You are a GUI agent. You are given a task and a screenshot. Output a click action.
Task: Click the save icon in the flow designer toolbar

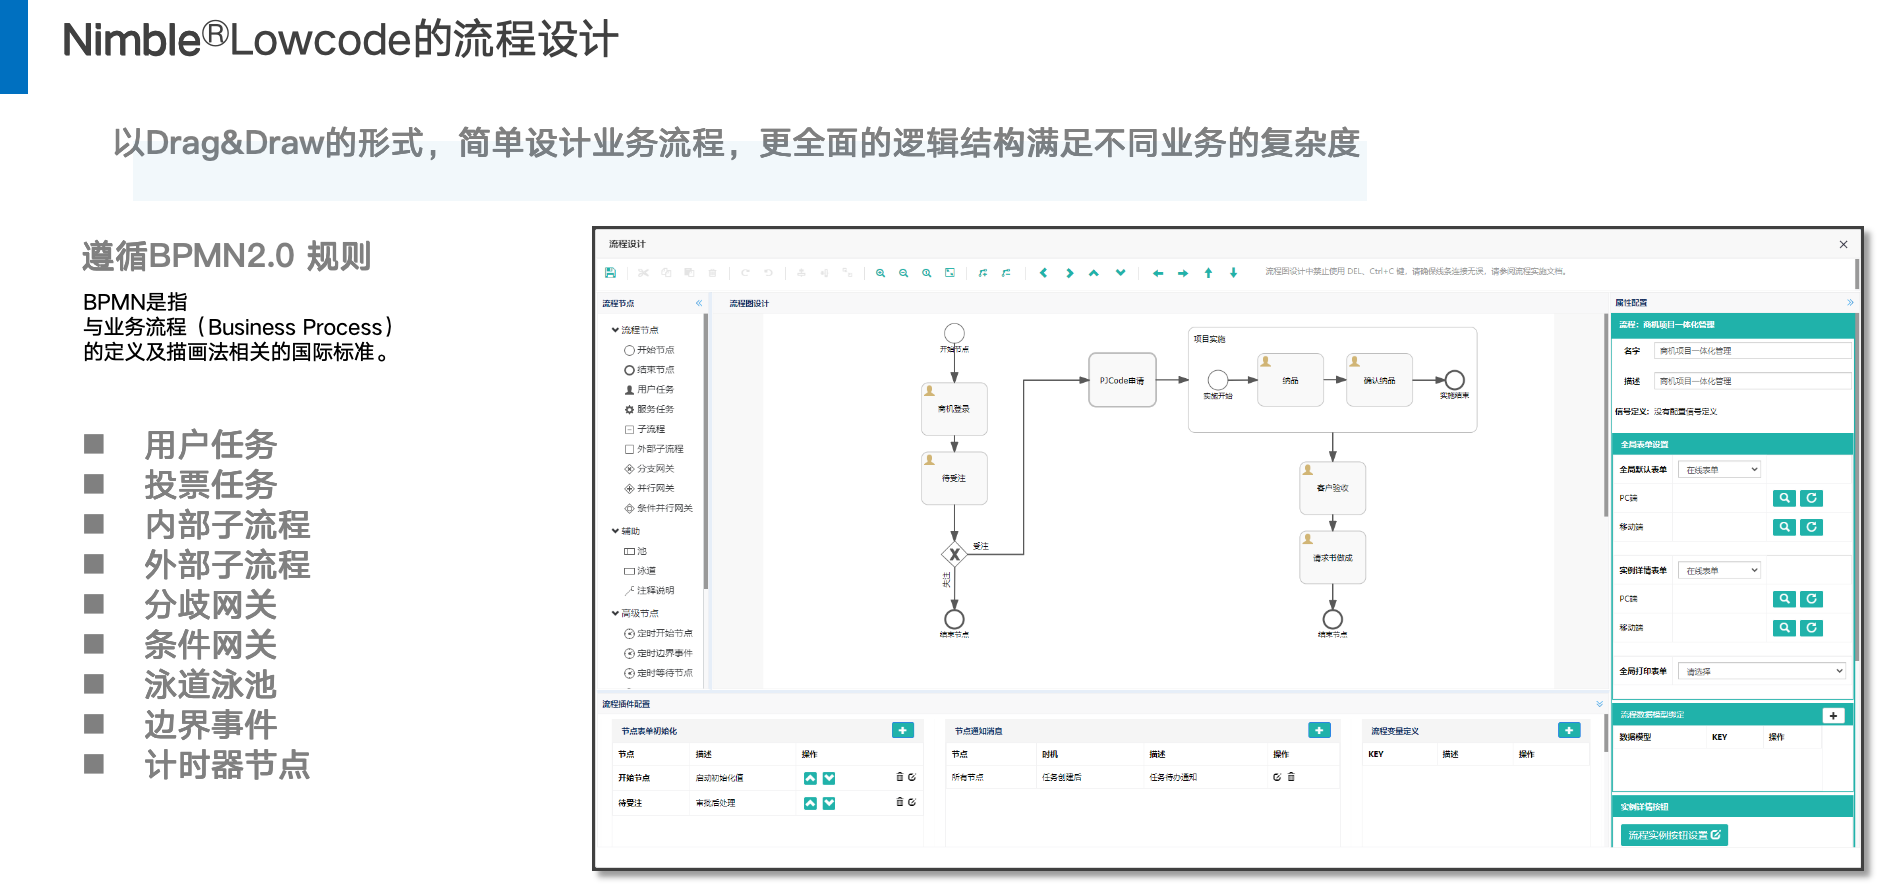pos(610,273)
